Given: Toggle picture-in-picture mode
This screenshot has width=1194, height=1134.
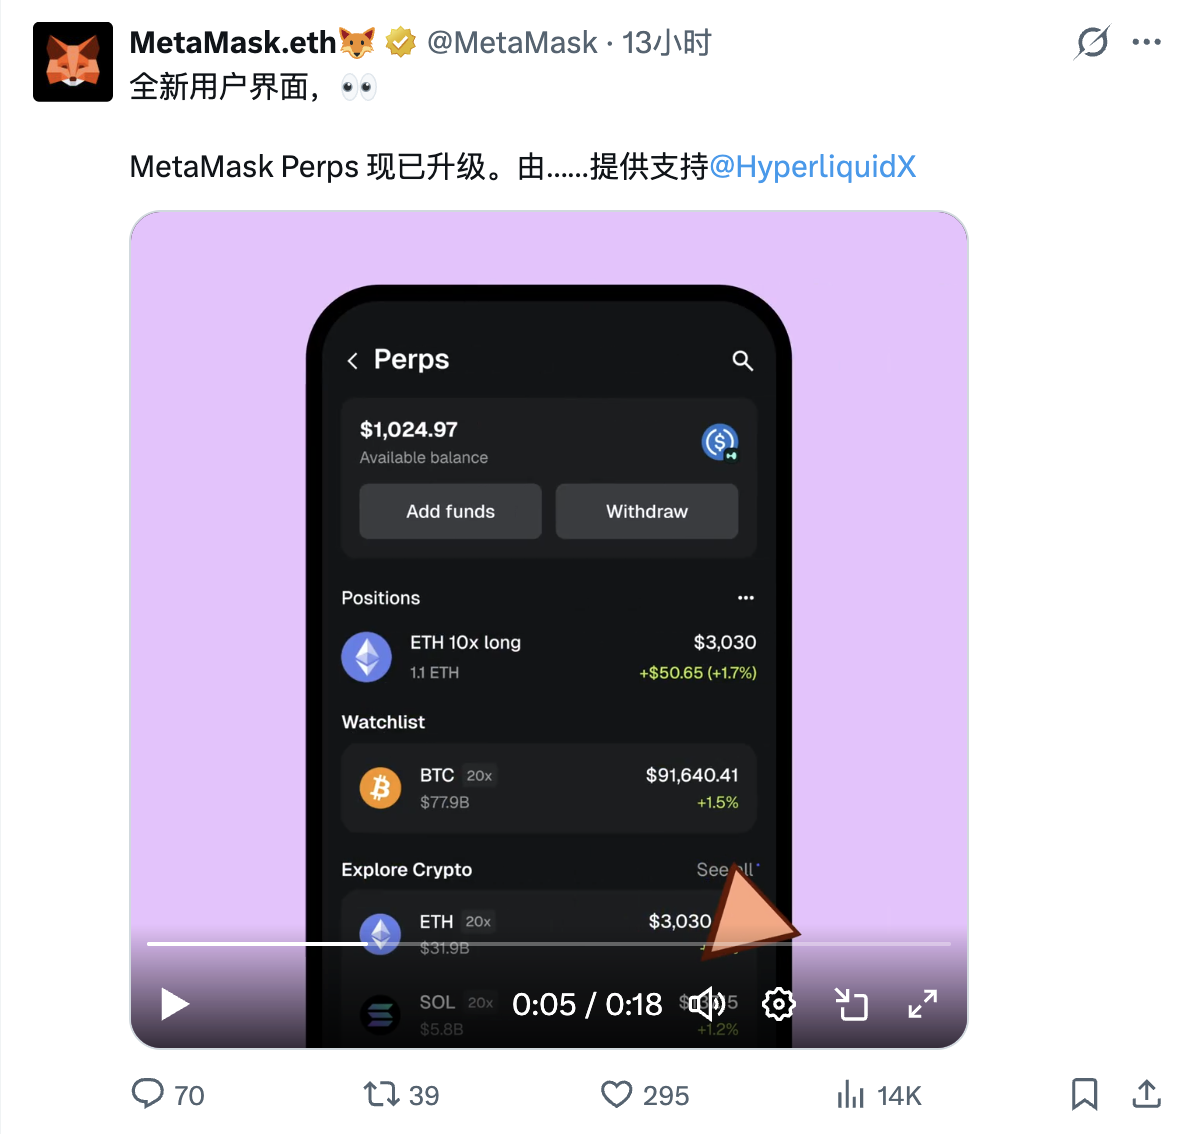Looking at the screenshot, I should coord(851,1005).
